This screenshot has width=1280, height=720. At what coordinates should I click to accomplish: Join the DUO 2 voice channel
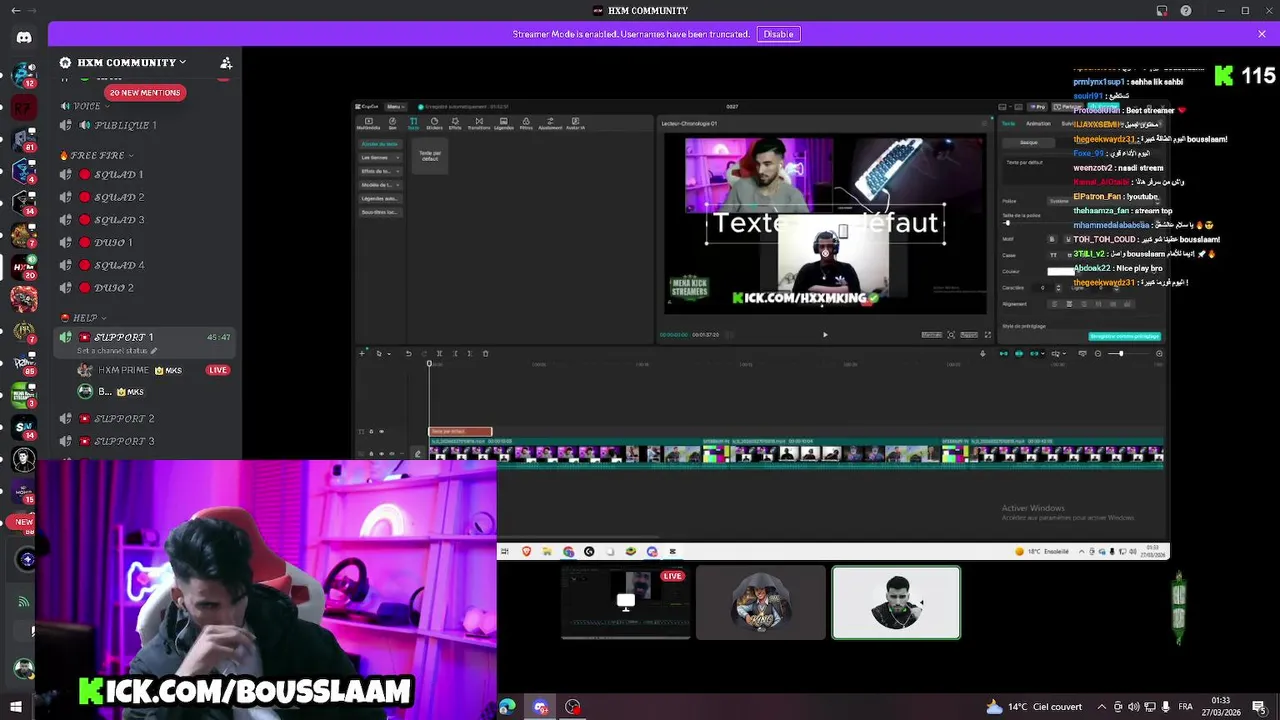point(146,288)
